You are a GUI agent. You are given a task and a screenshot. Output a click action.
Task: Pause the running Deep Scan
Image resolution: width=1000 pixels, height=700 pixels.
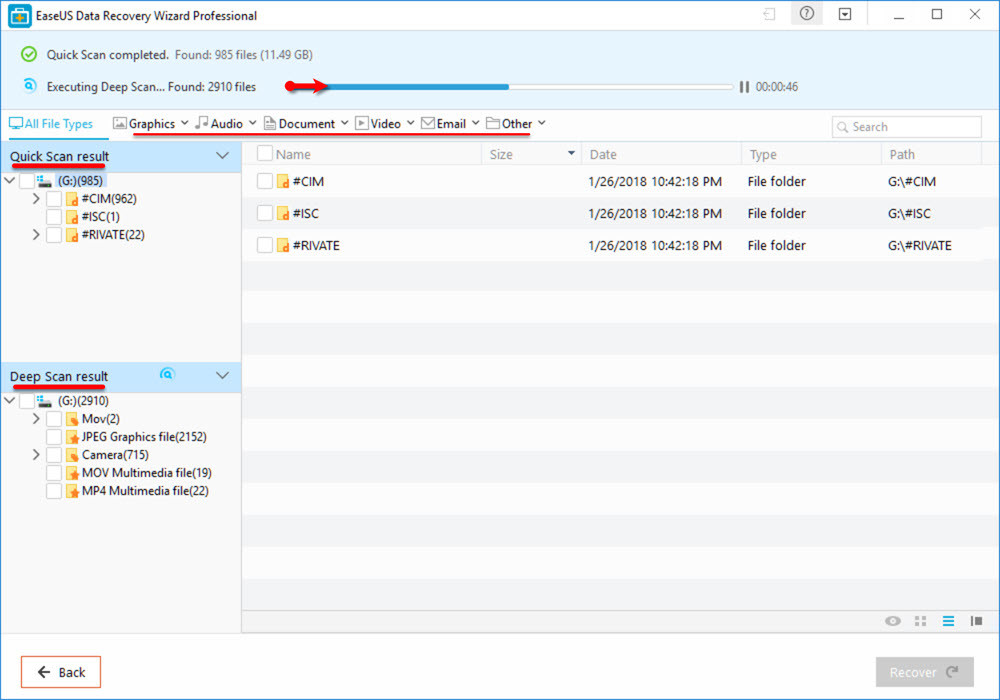(x=744, y=87)
